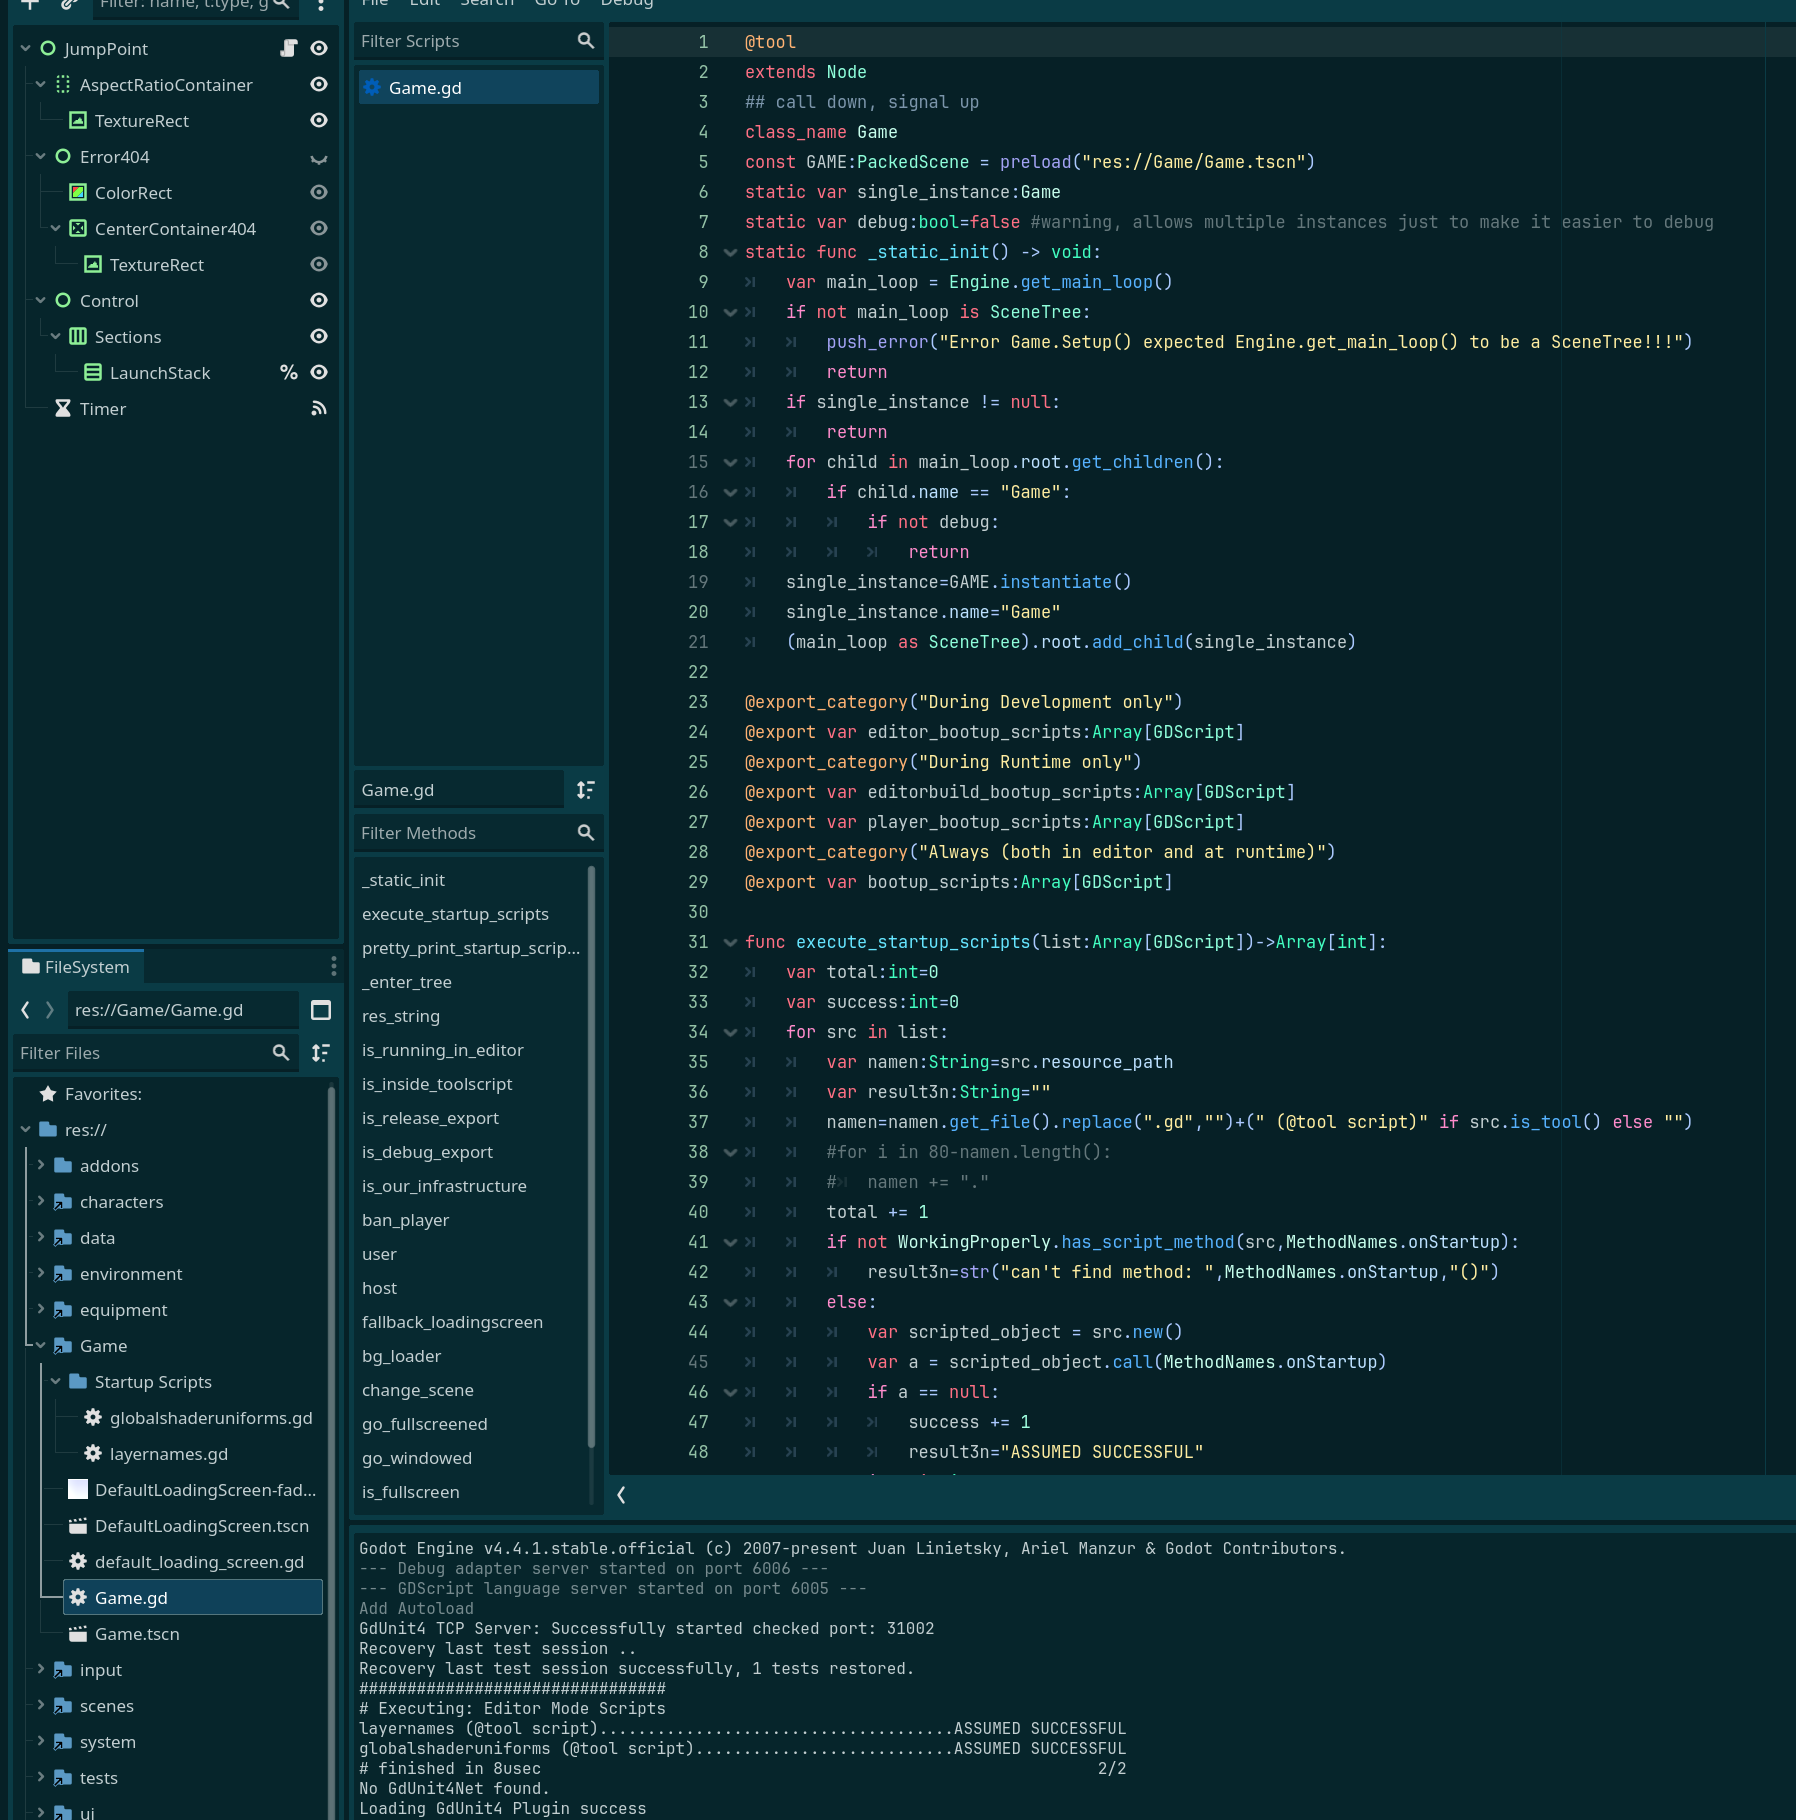Collapse the Error404 tree node
This screenshot has width=1796, height=1820.
(41, 156)
